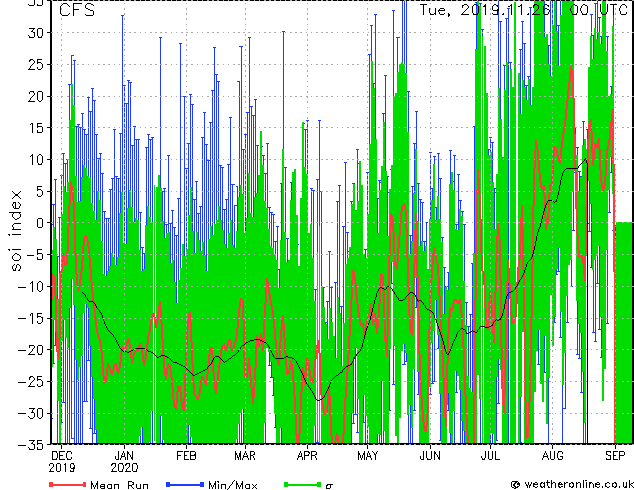Click the y-axis value -30
This screenshot has height=490, width=634.
pos(32,413)
